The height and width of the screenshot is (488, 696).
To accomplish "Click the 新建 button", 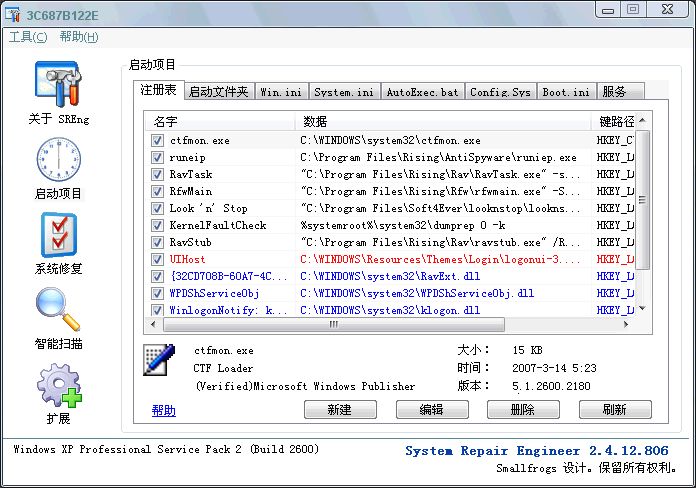I will click(x=340, y=409).
